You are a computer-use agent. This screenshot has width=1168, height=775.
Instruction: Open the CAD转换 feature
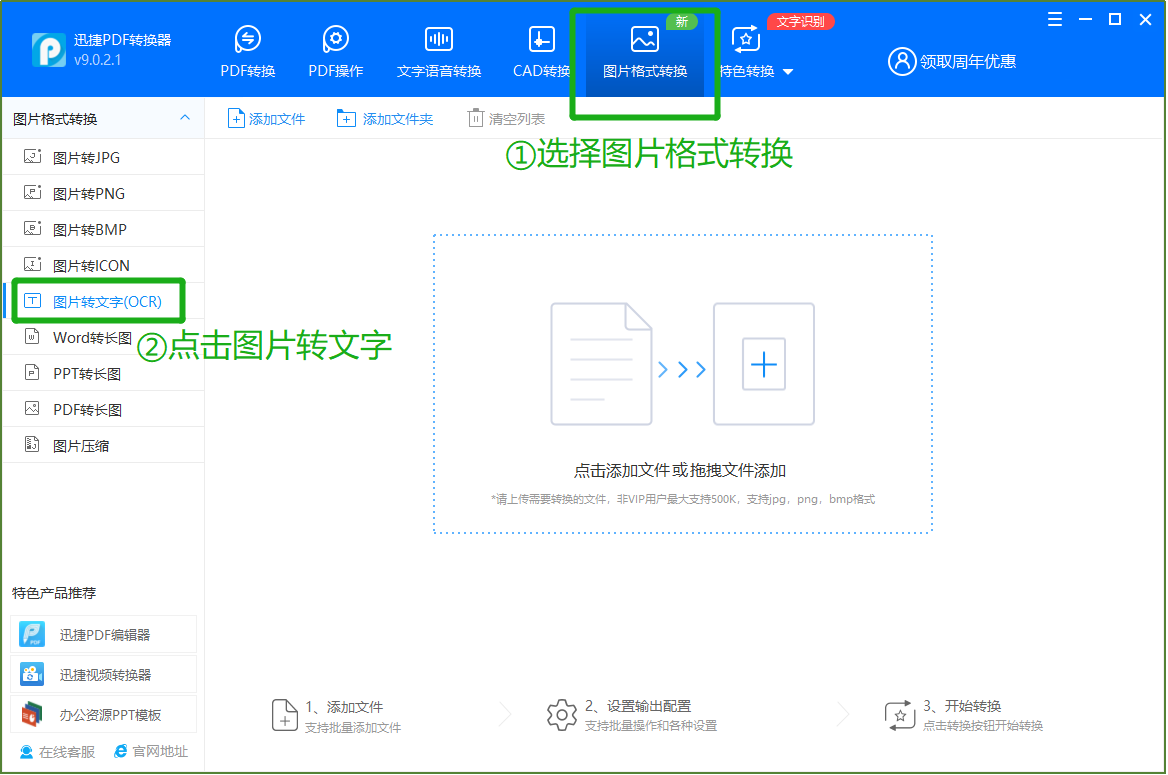click(540, 50)
